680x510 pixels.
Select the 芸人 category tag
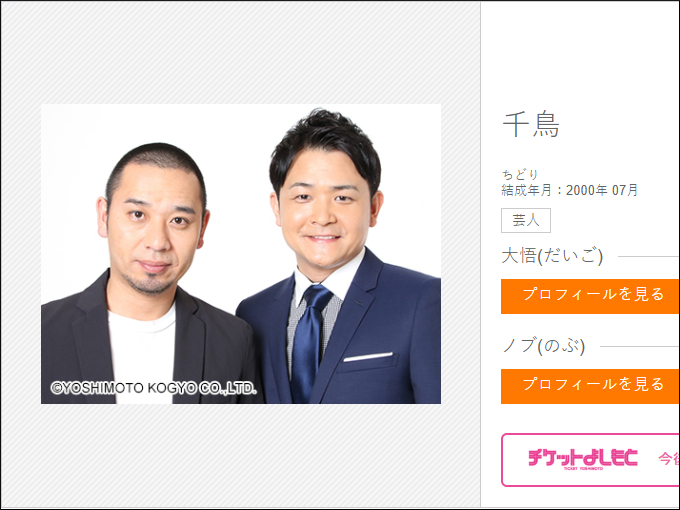(x=526, y=220)
